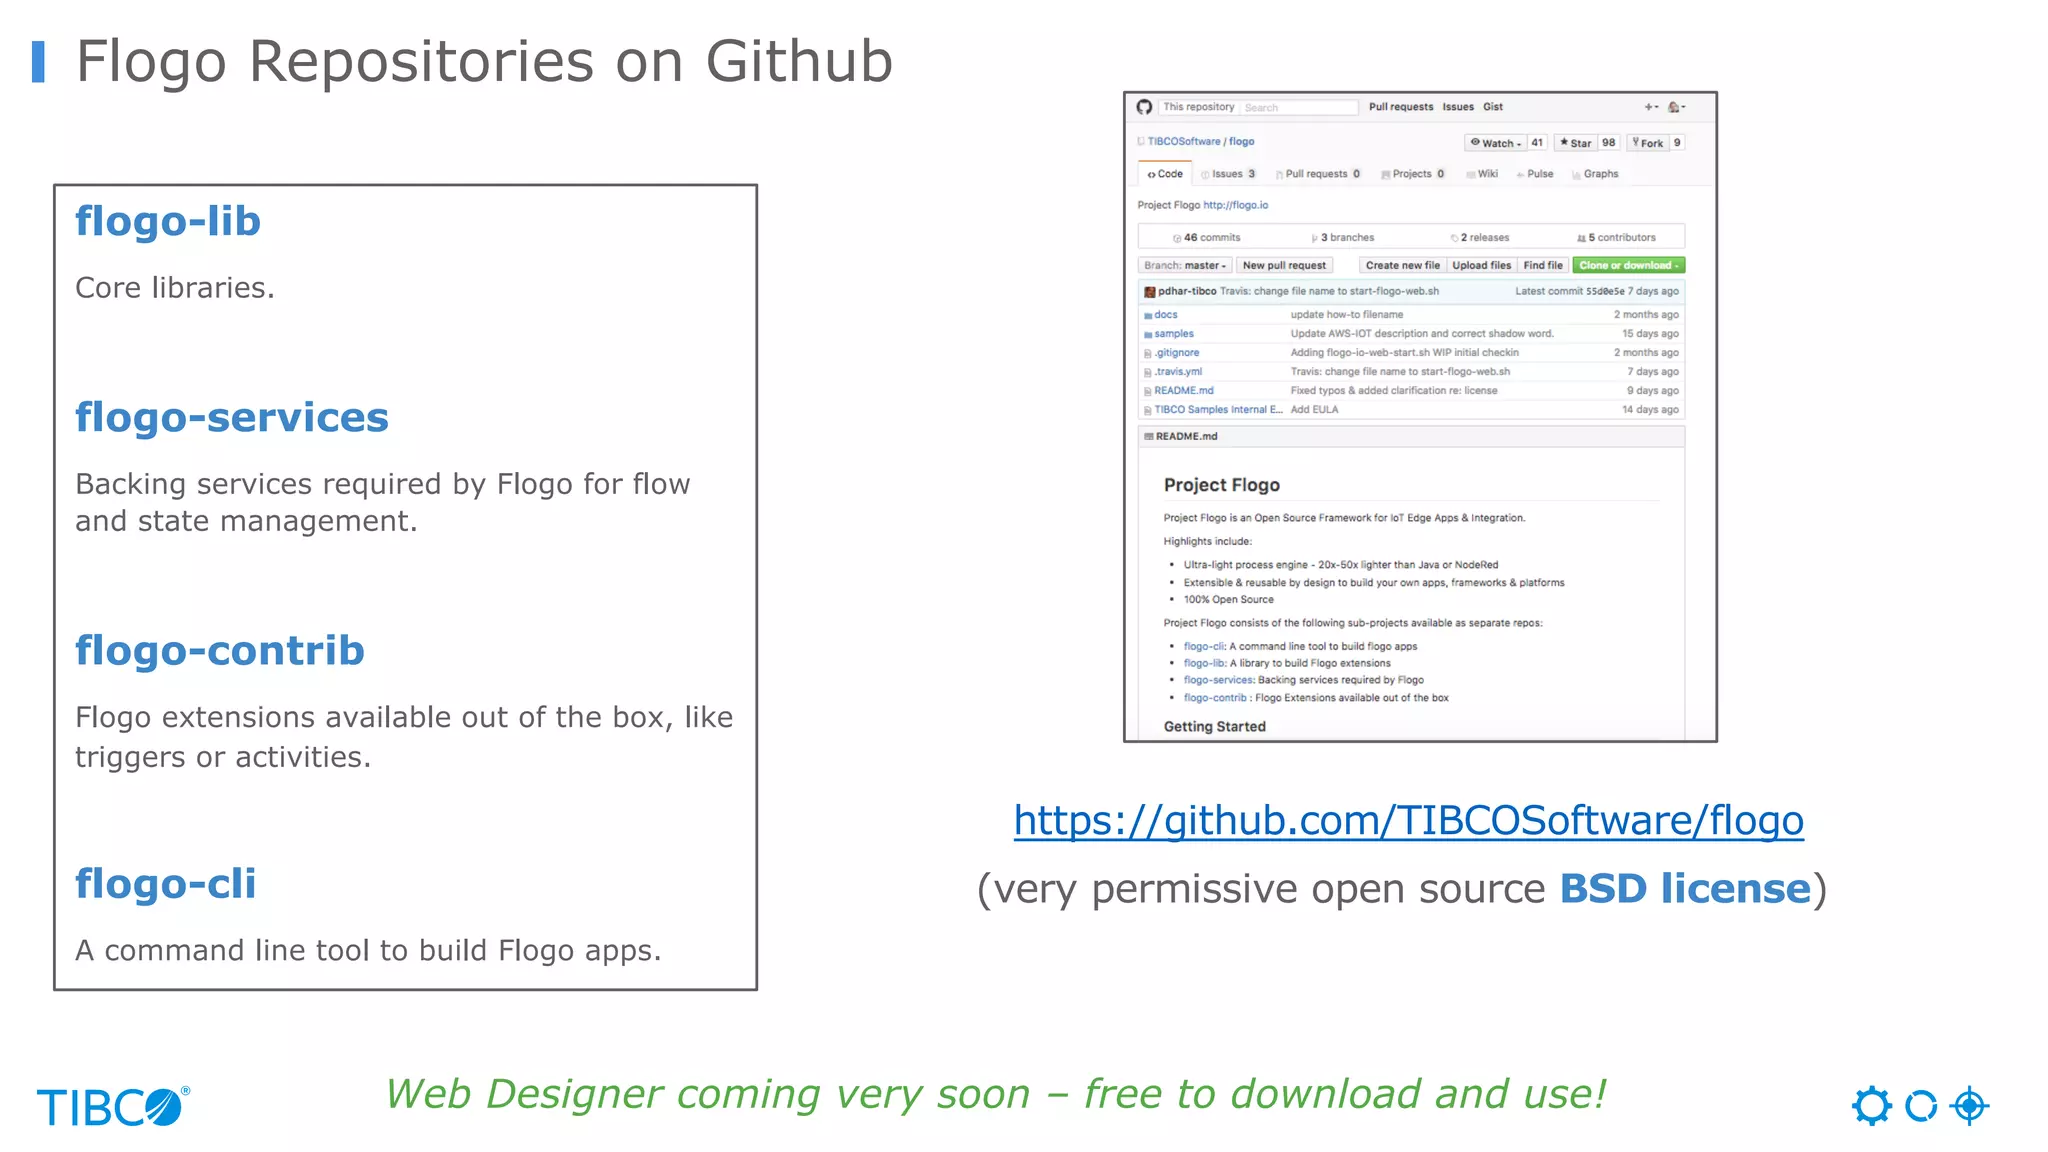This screenshot has height=1152, width=2048.
Task: Click the gear icon at bottom right
Action: [1871, 1106]
